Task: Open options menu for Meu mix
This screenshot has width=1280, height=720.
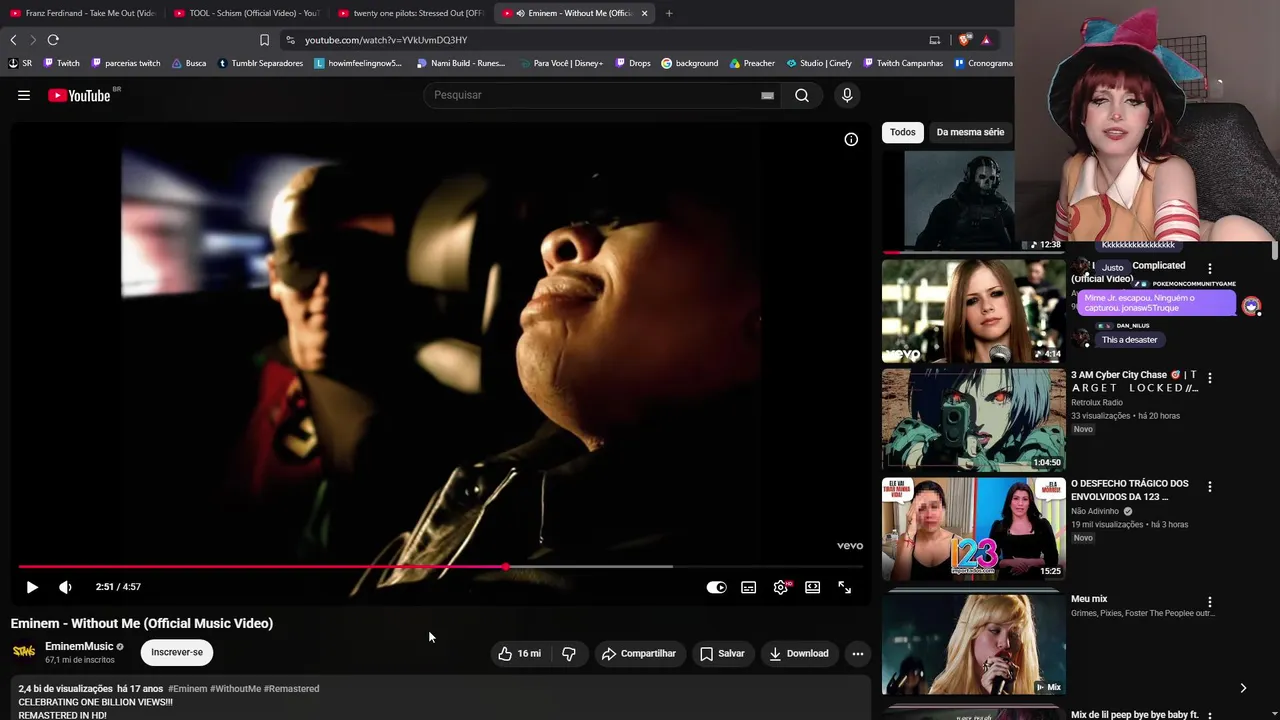Action: pyautogui.click(x=1210, y=602)
